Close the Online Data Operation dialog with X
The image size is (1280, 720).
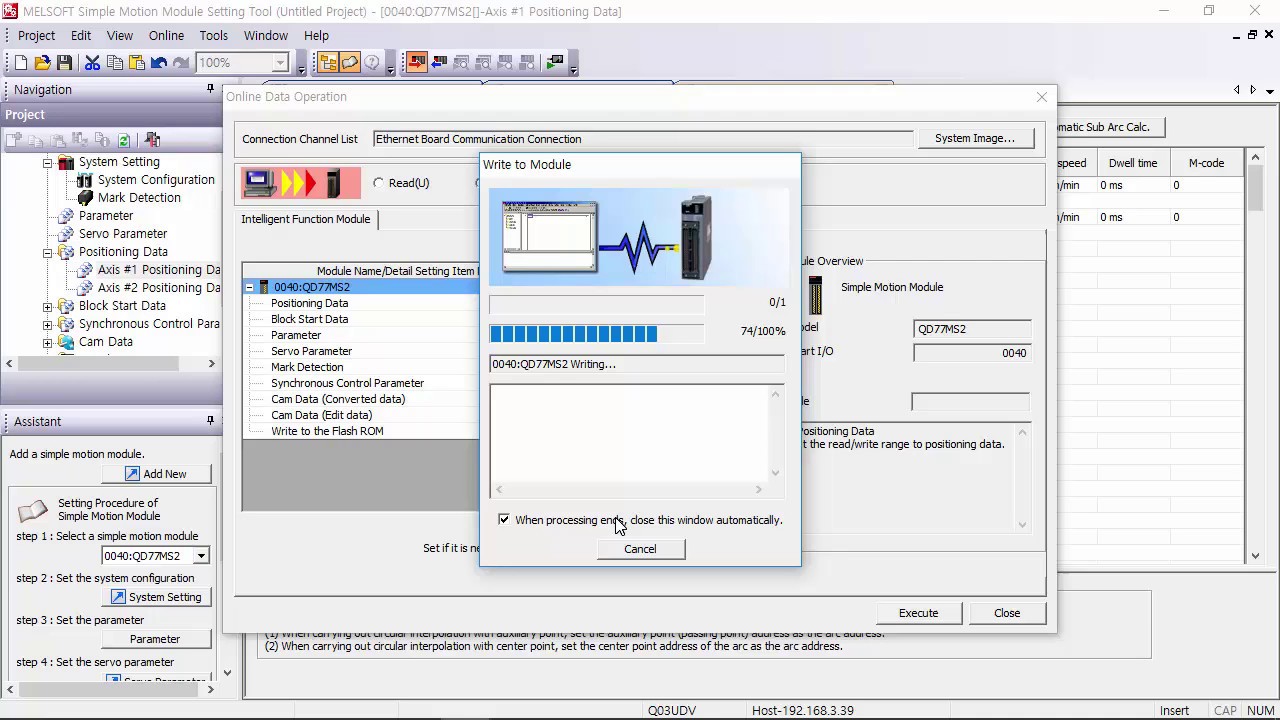point(1042,97)
